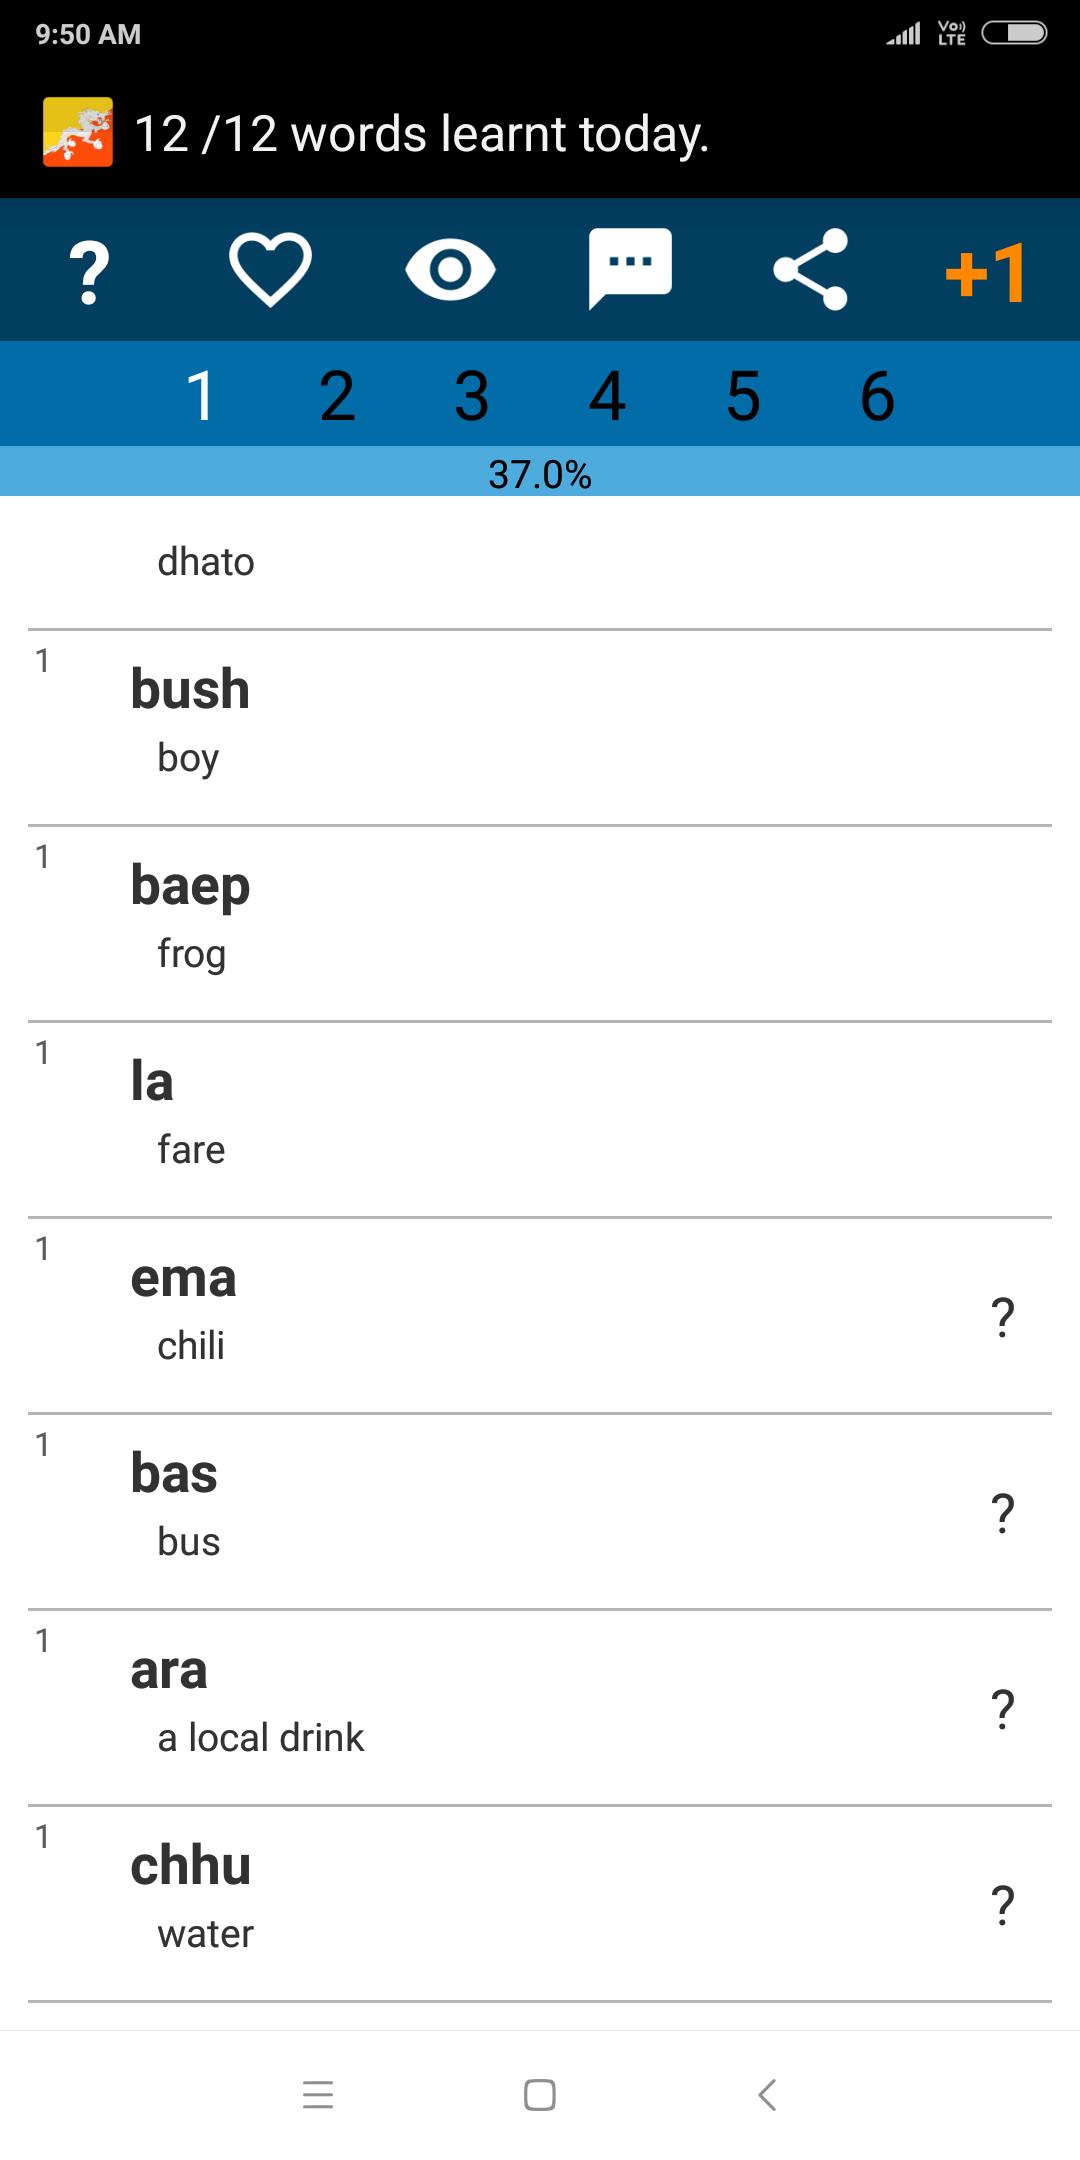Switch to level tab 4
This screenshot has height=2160, width=1080.
607,396
